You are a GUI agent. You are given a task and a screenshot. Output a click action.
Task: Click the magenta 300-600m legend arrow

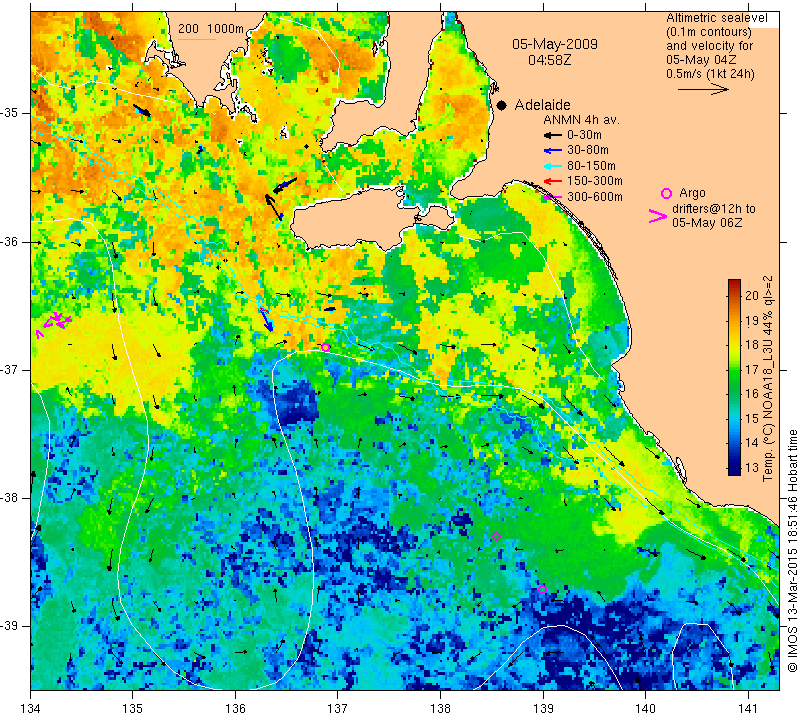[x=553, y=197]
